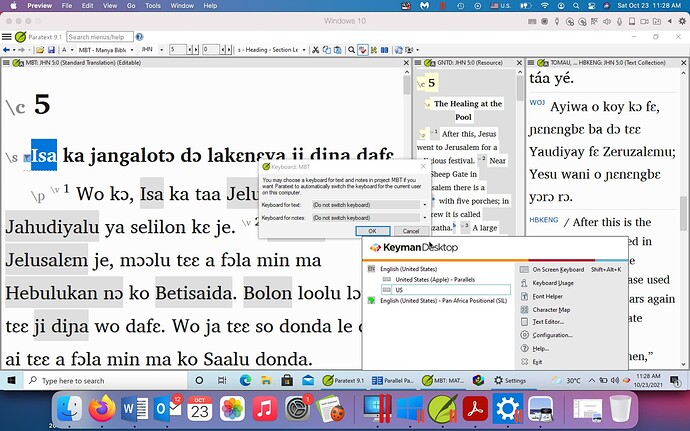Image resolution: width=690 pixels, height=431 pixels.
Task: Open the MBT window's hamburger menu
Action: 6,63
